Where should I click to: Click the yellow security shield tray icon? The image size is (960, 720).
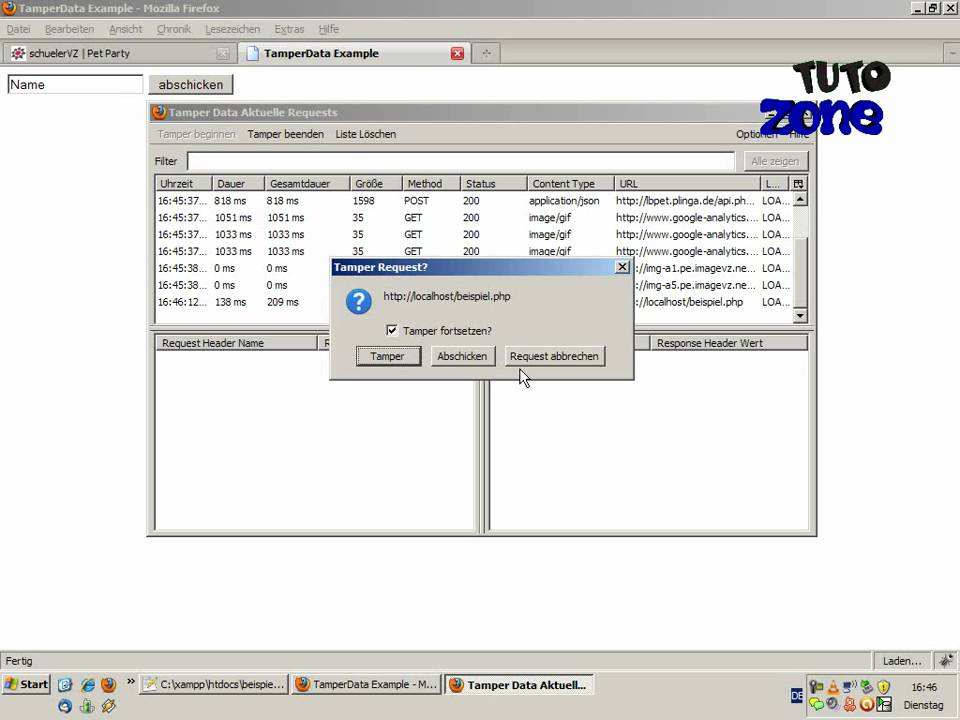(883, 688)
